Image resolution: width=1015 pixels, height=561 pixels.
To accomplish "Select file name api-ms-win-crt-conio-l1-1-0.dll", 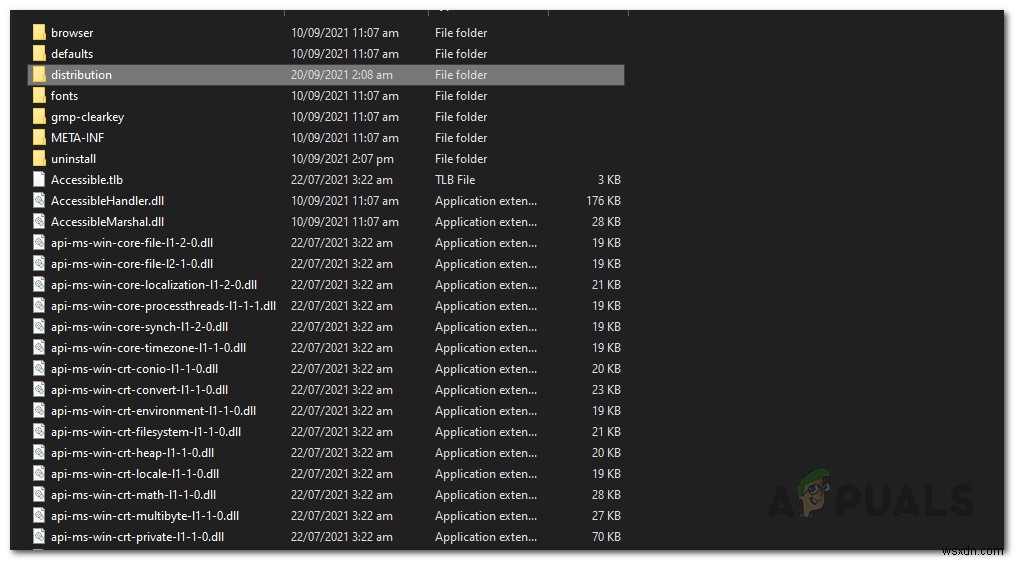I will coord(134,369).
